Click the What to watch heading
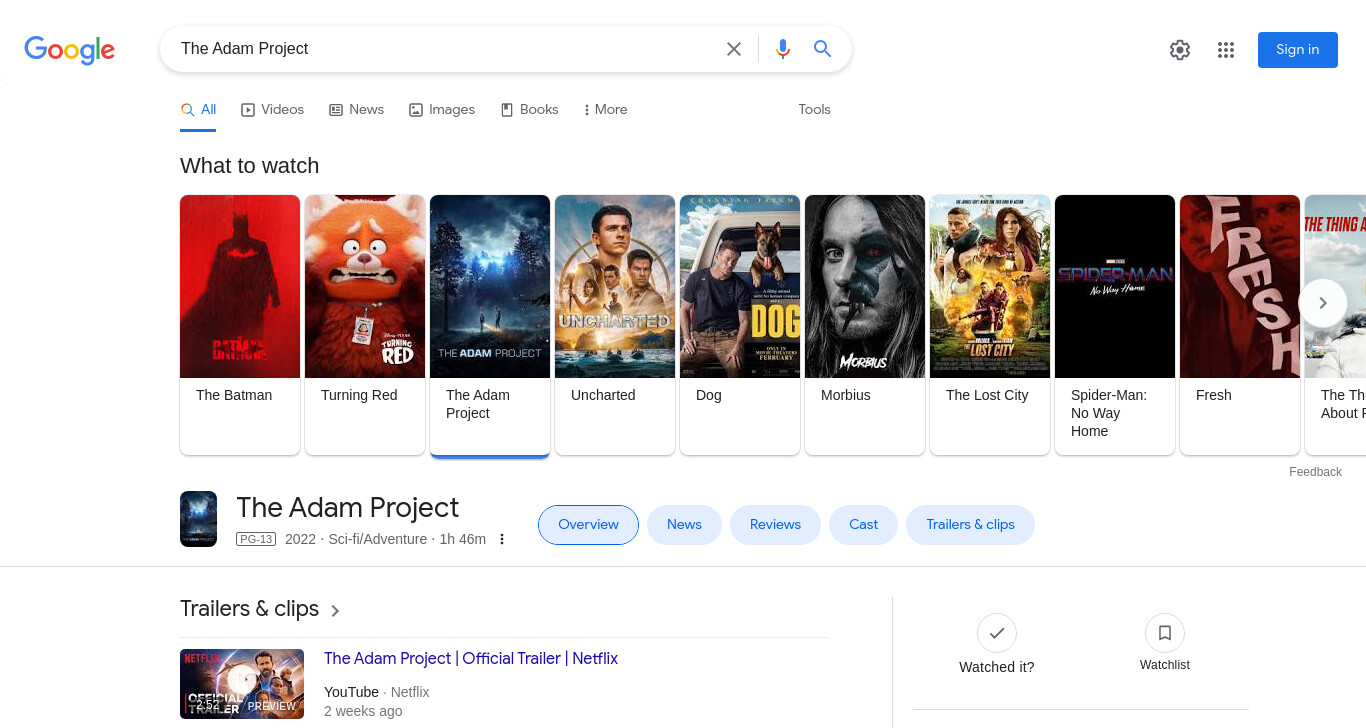This screenshot has height=728, width=1366. click(249, 166)
